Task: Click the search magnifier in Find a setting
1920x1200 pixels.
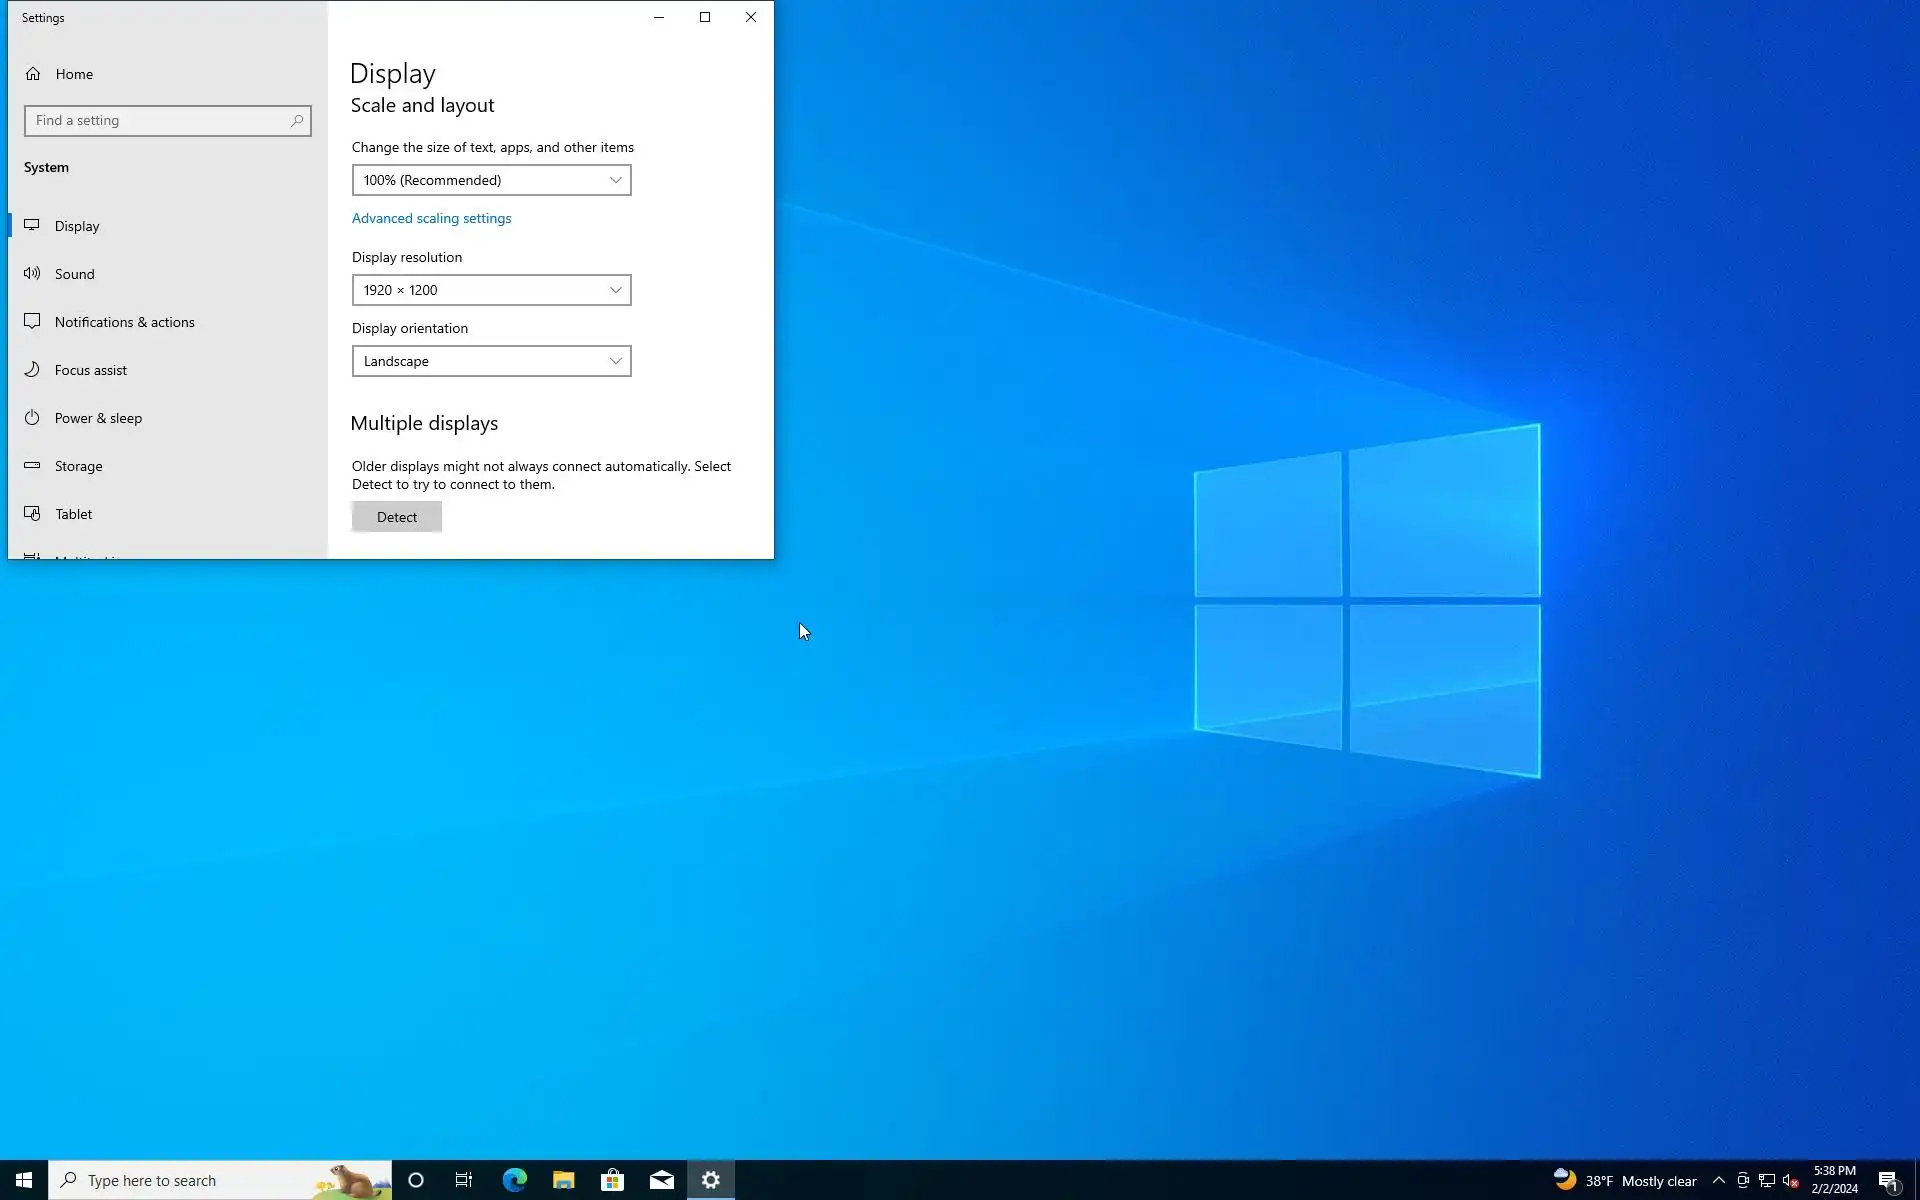Action: coord(297,121)
